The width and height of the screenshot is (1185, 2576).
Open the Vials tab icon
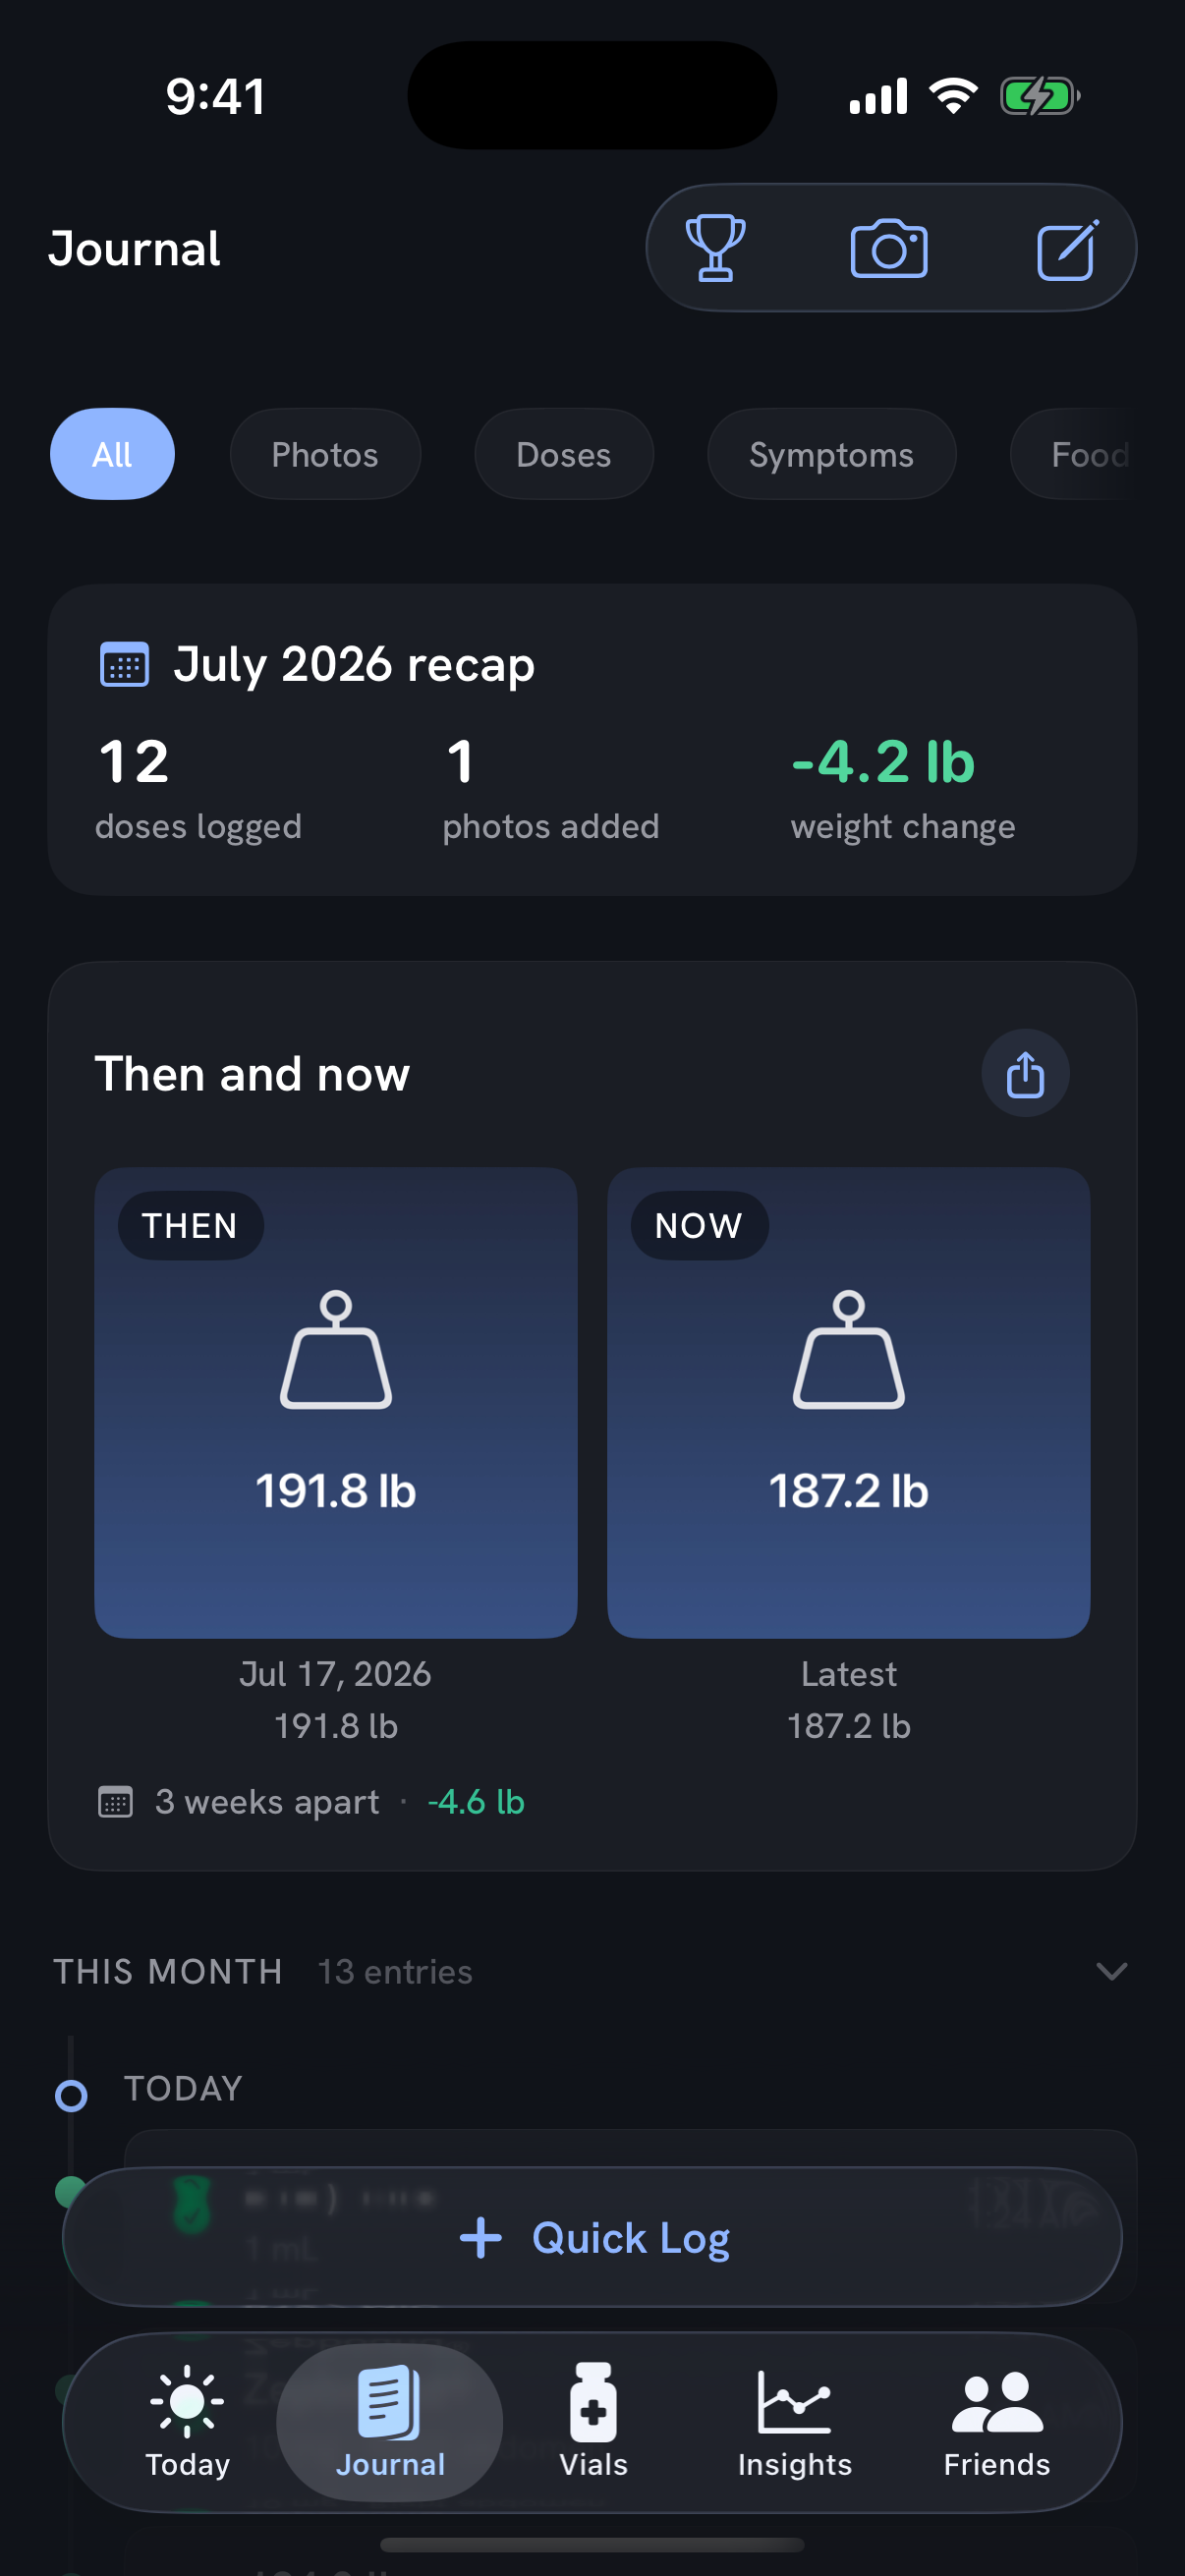point(593,2421)
